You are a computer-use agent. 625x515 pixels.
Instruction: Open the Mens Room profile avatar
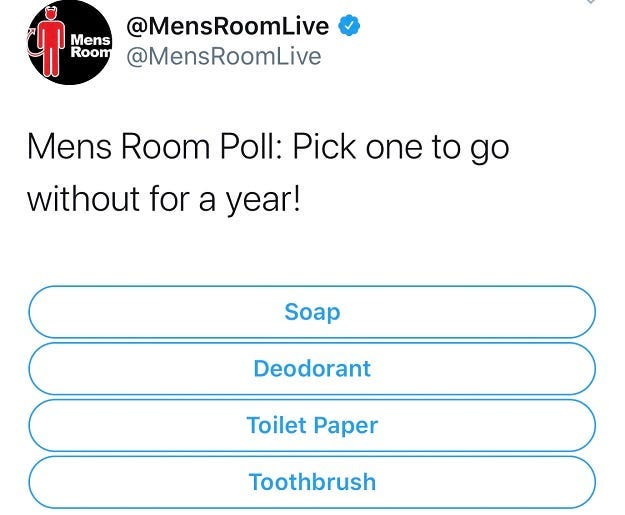(x=68, y=44)
